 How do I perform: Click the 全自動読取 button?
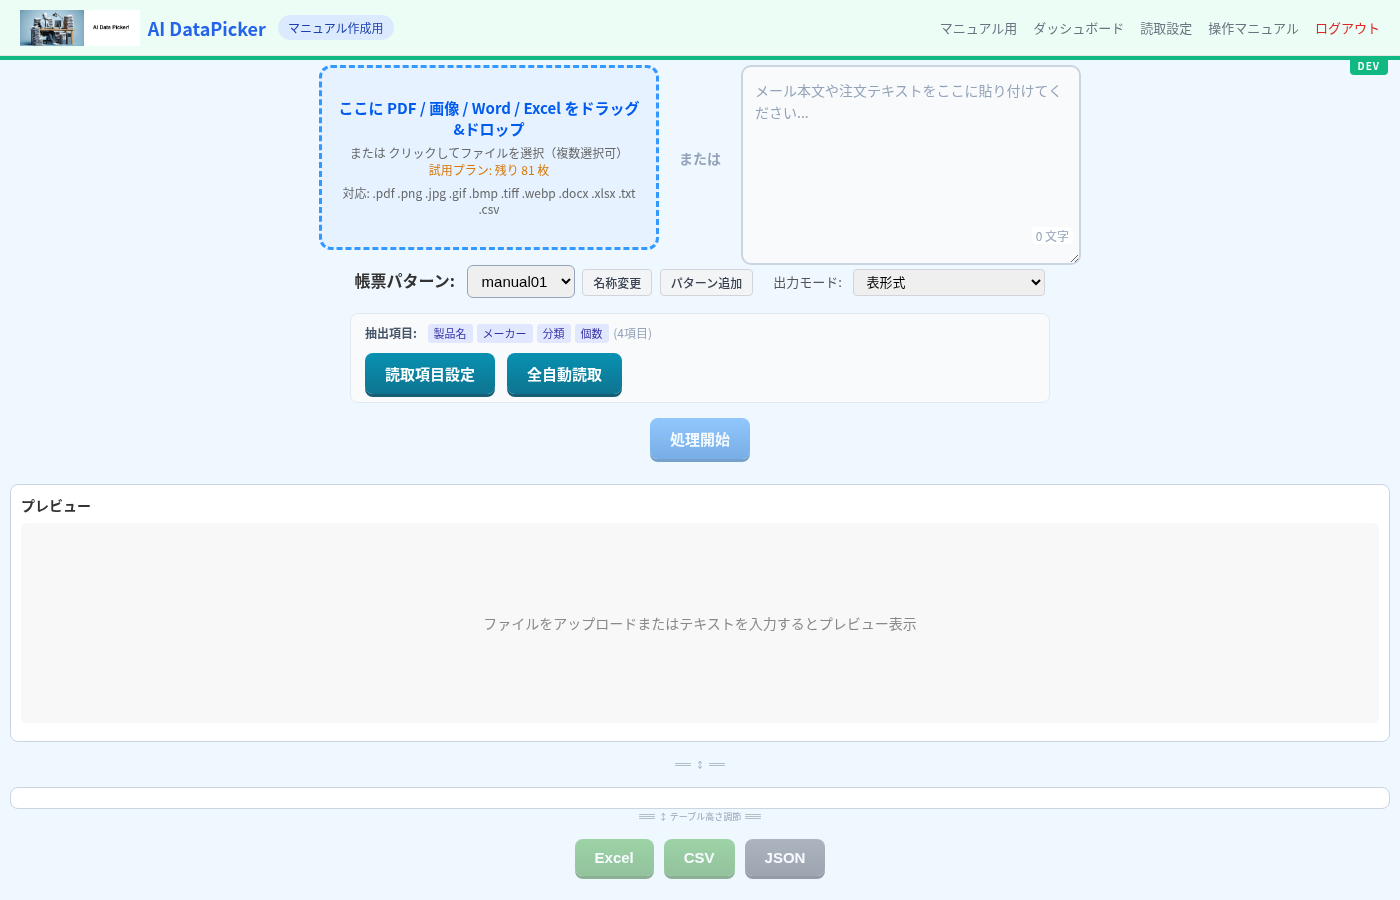coord(564,375)
